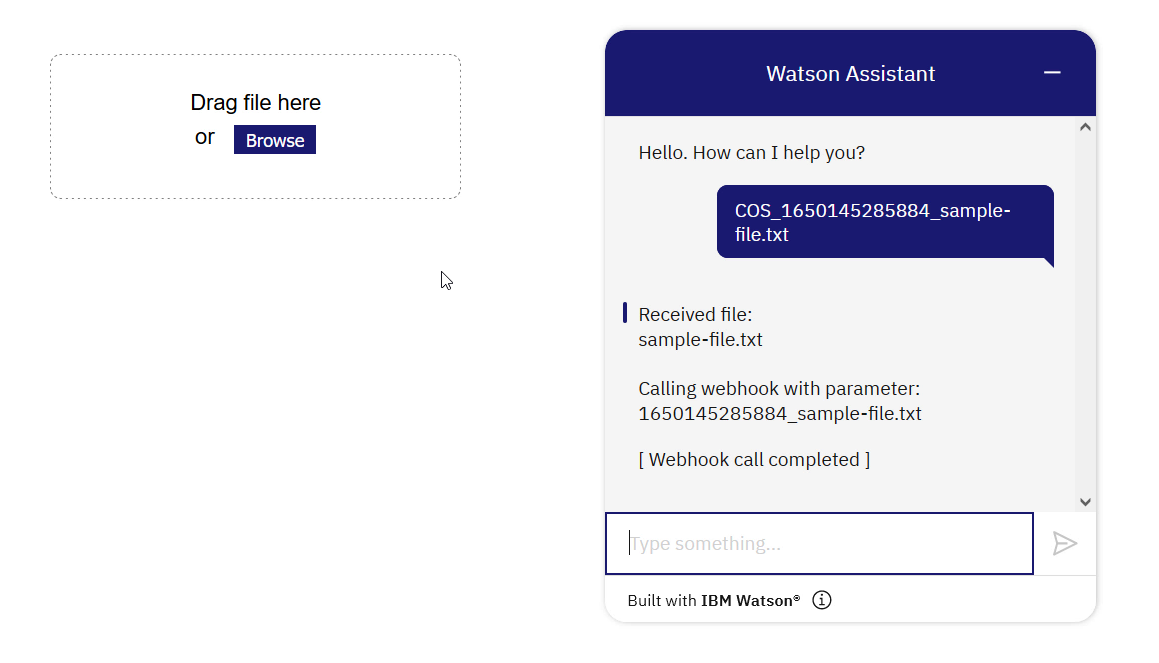Click the paper plane send control area
1159x663 pixels.
[x=1064, y=543]
